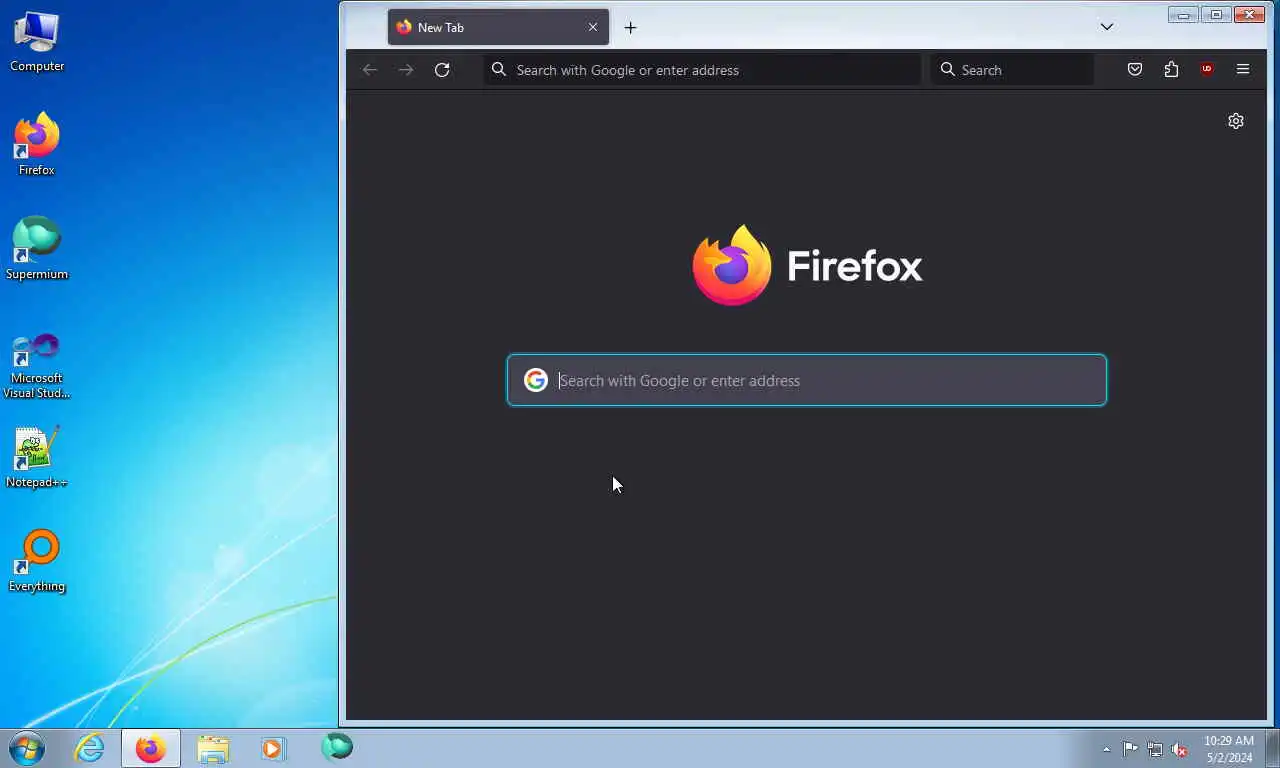Select the Notepad++ desktop shortcut
1280x768 pixels.
(37, 458)
